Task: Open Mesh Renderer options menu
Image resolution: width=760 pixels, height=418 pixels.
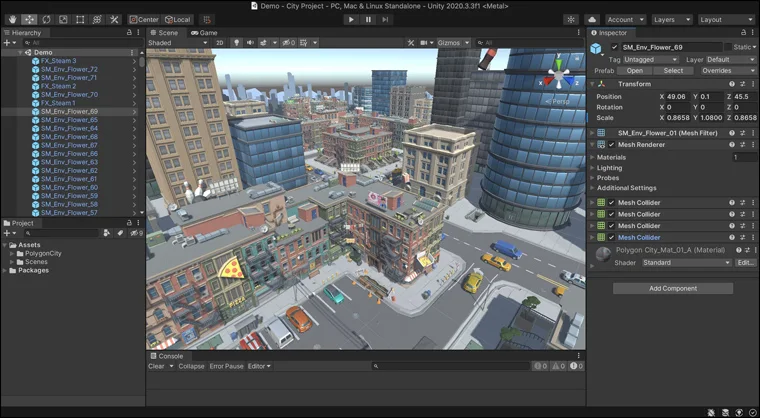Action: point(753,145)
